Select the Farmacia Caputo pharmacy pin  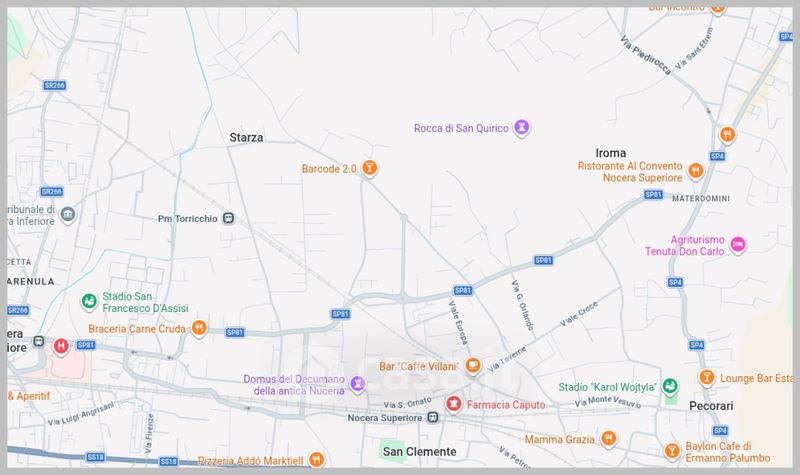point(453,404)
